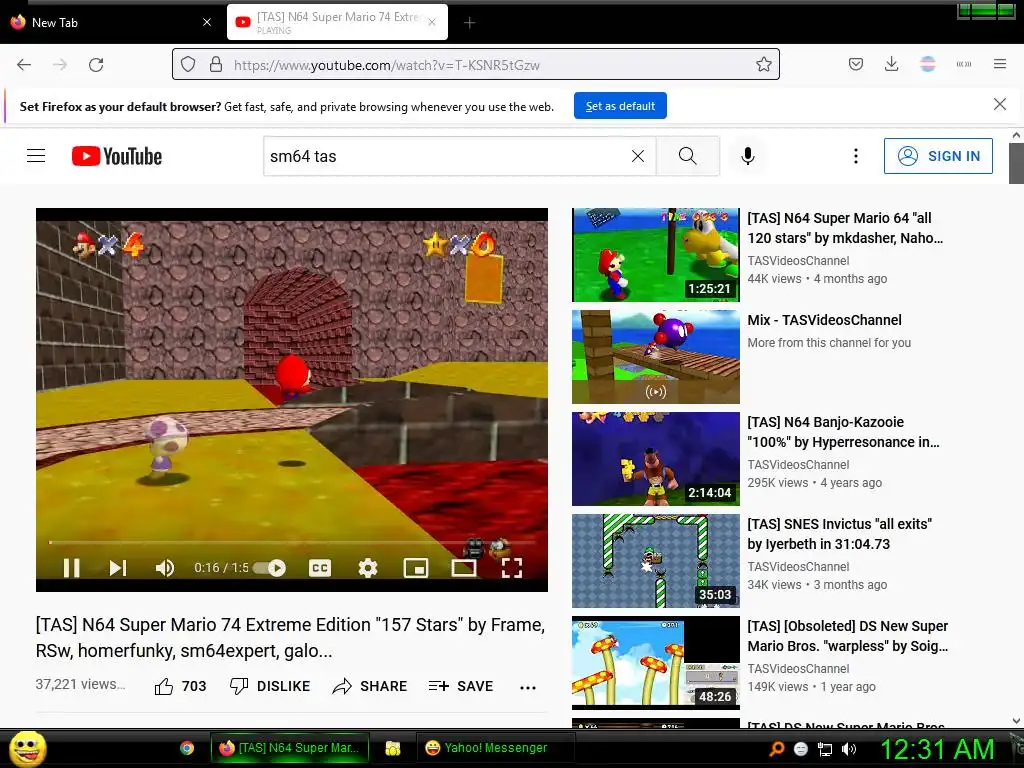The height and width of the screenshot is (768, 1024).
Task: Select the TAS N64 Super Mario 74 tab
Action: 337,22
